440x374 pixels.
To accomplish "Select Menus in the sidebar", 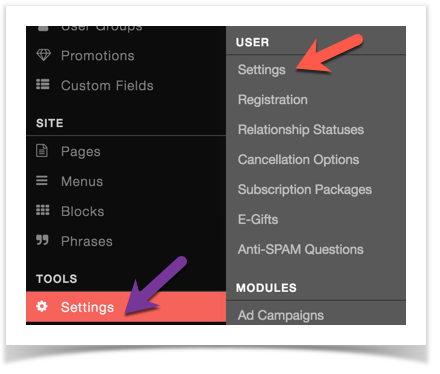I will (x=82, y=181).
